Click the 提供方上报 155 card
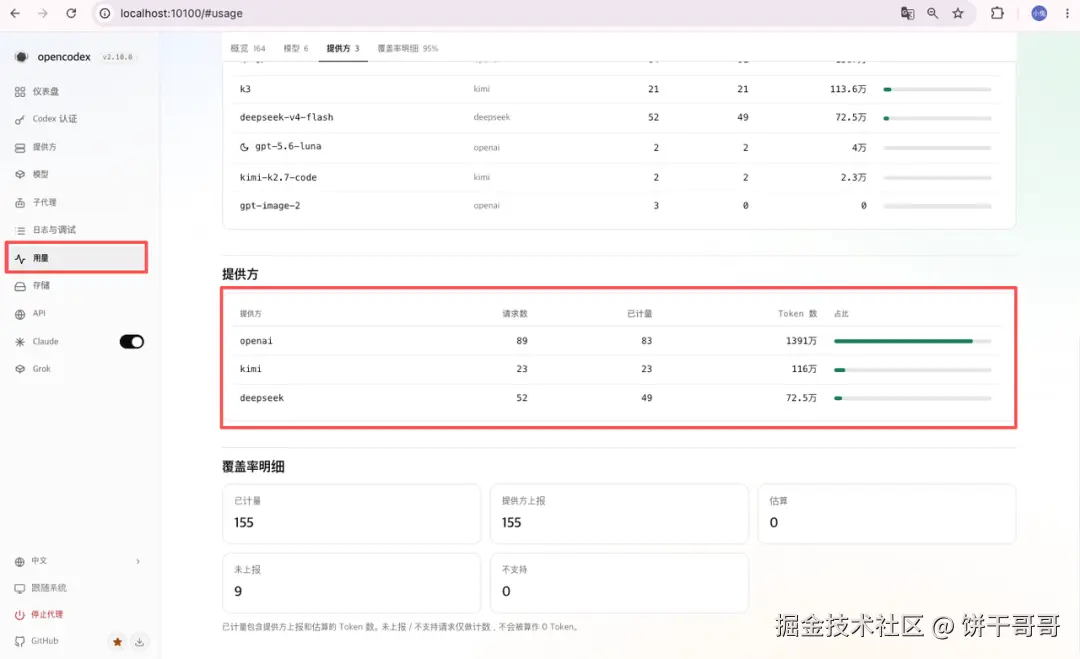1080x659 pixels. [619, 514]
